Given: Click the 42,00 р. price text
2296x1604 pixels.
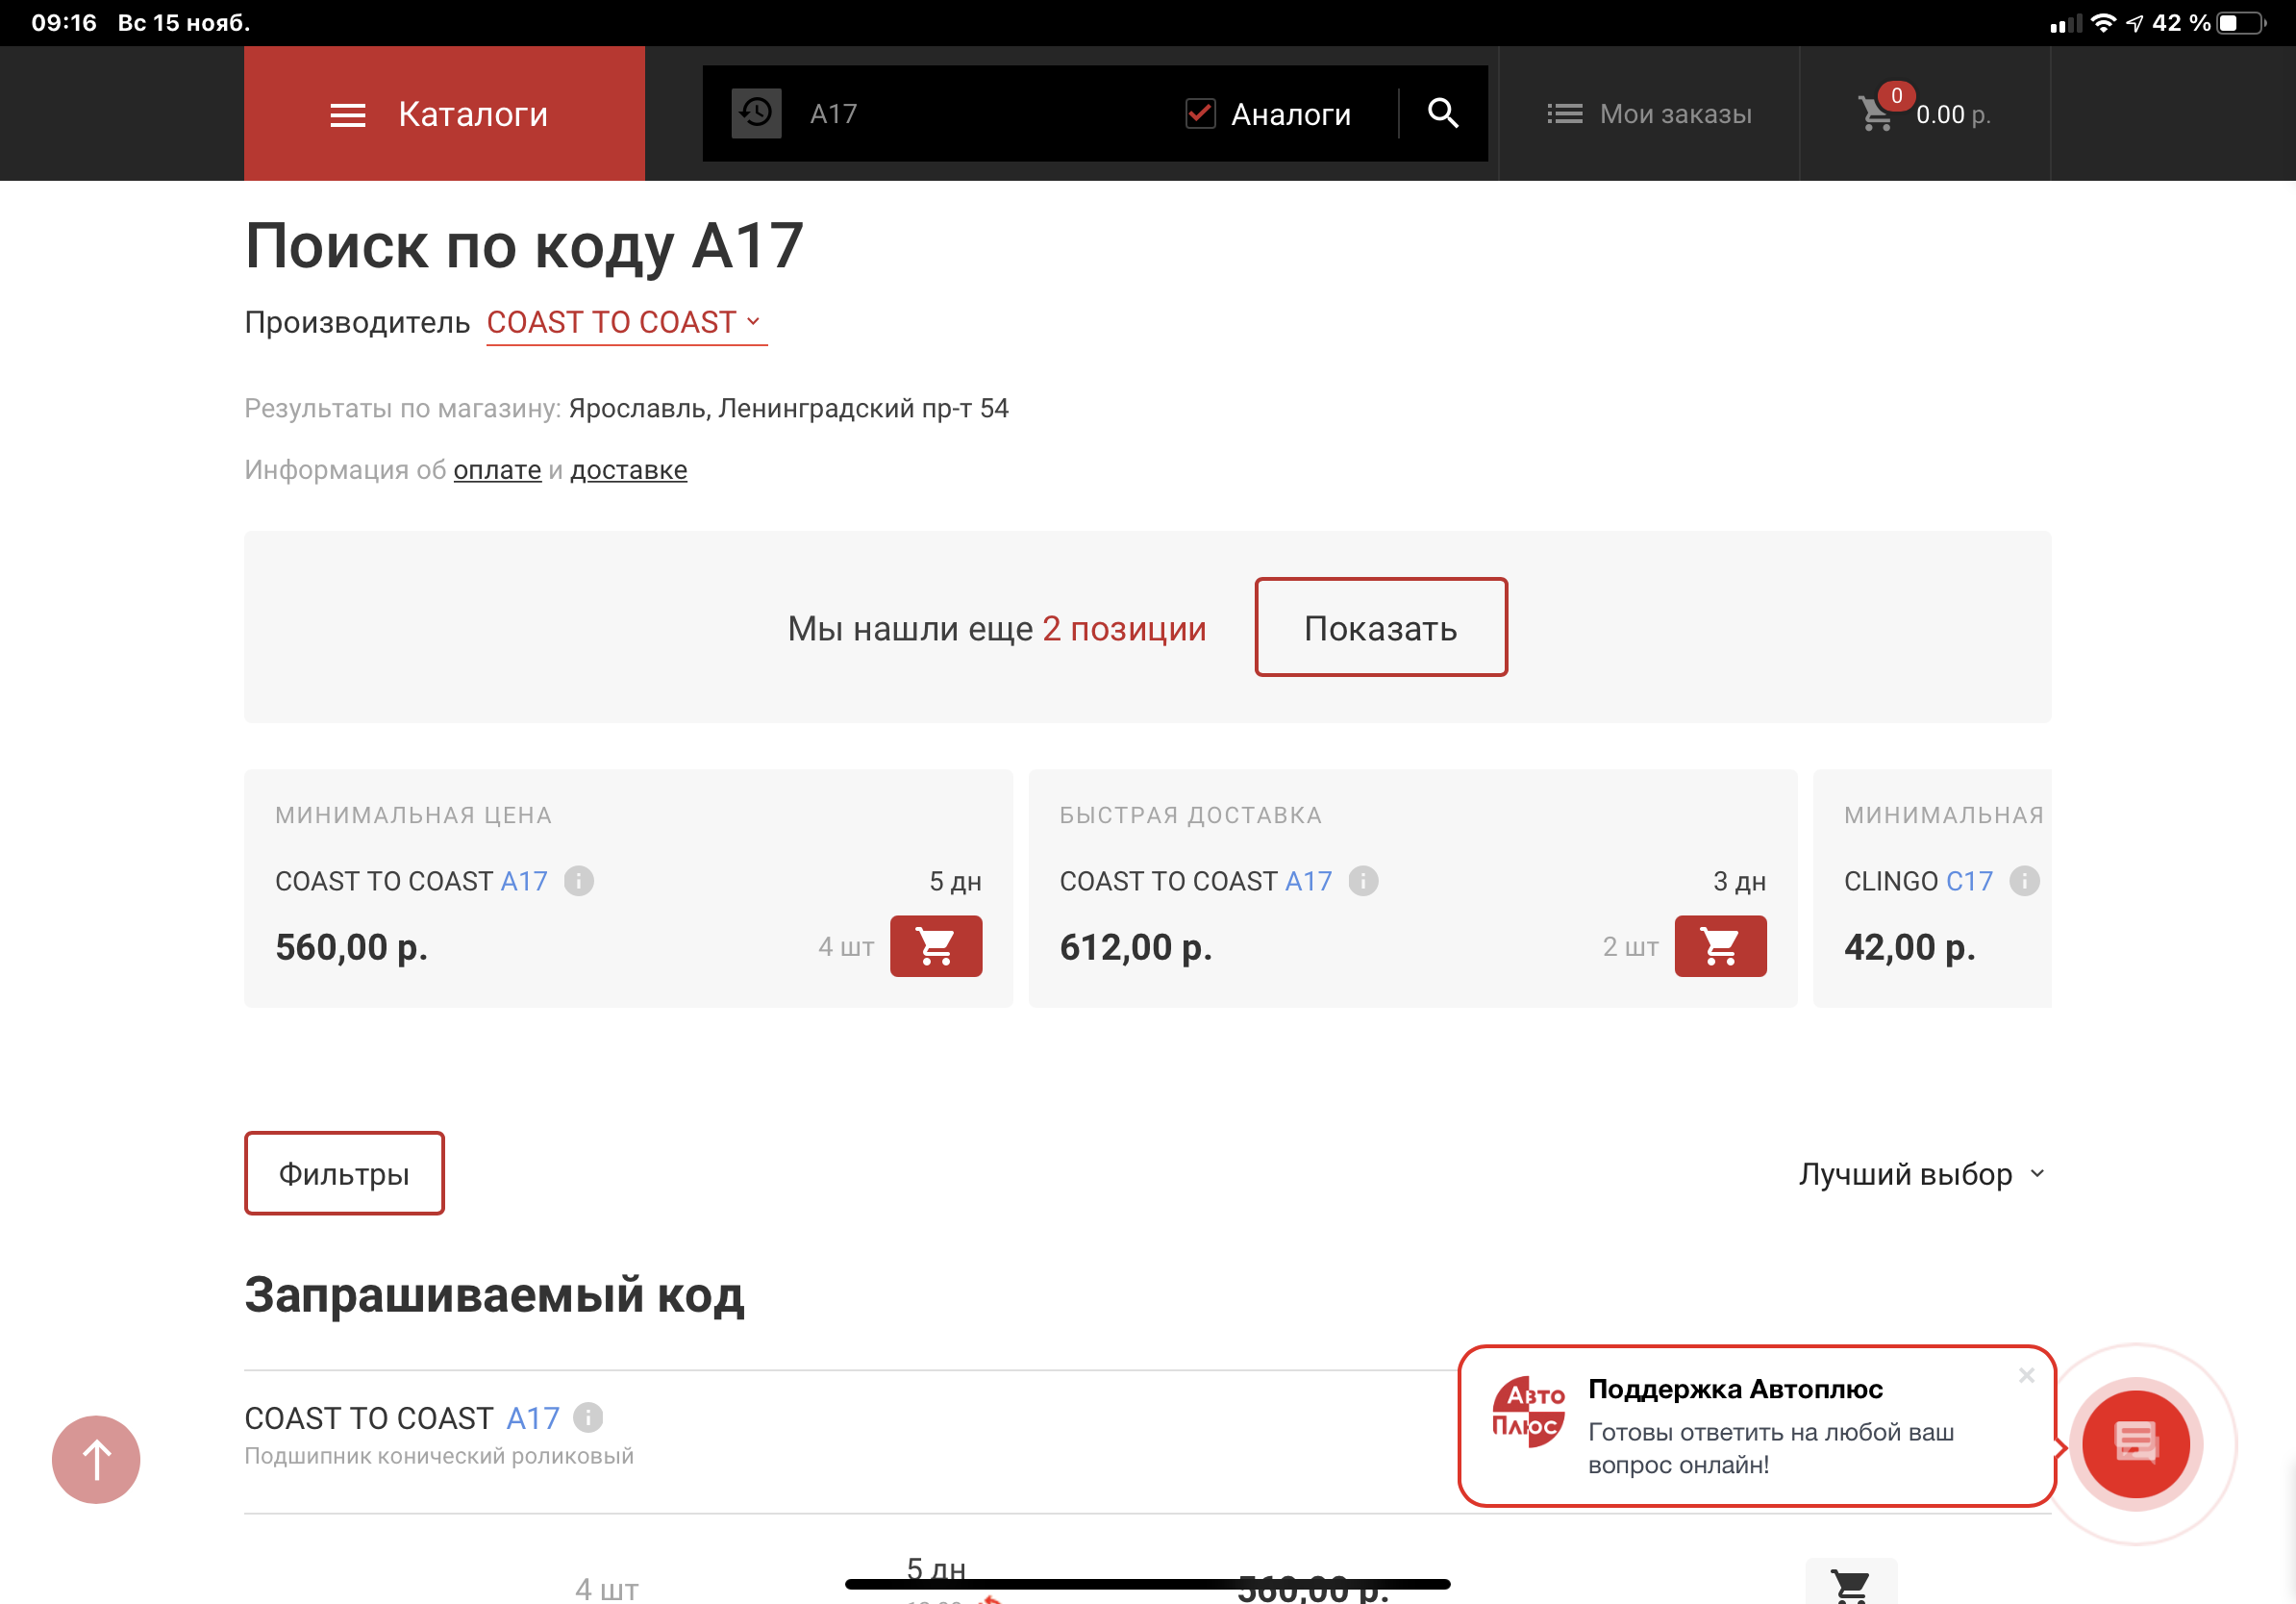Looking at the screenshot, I should (1910, 947).
